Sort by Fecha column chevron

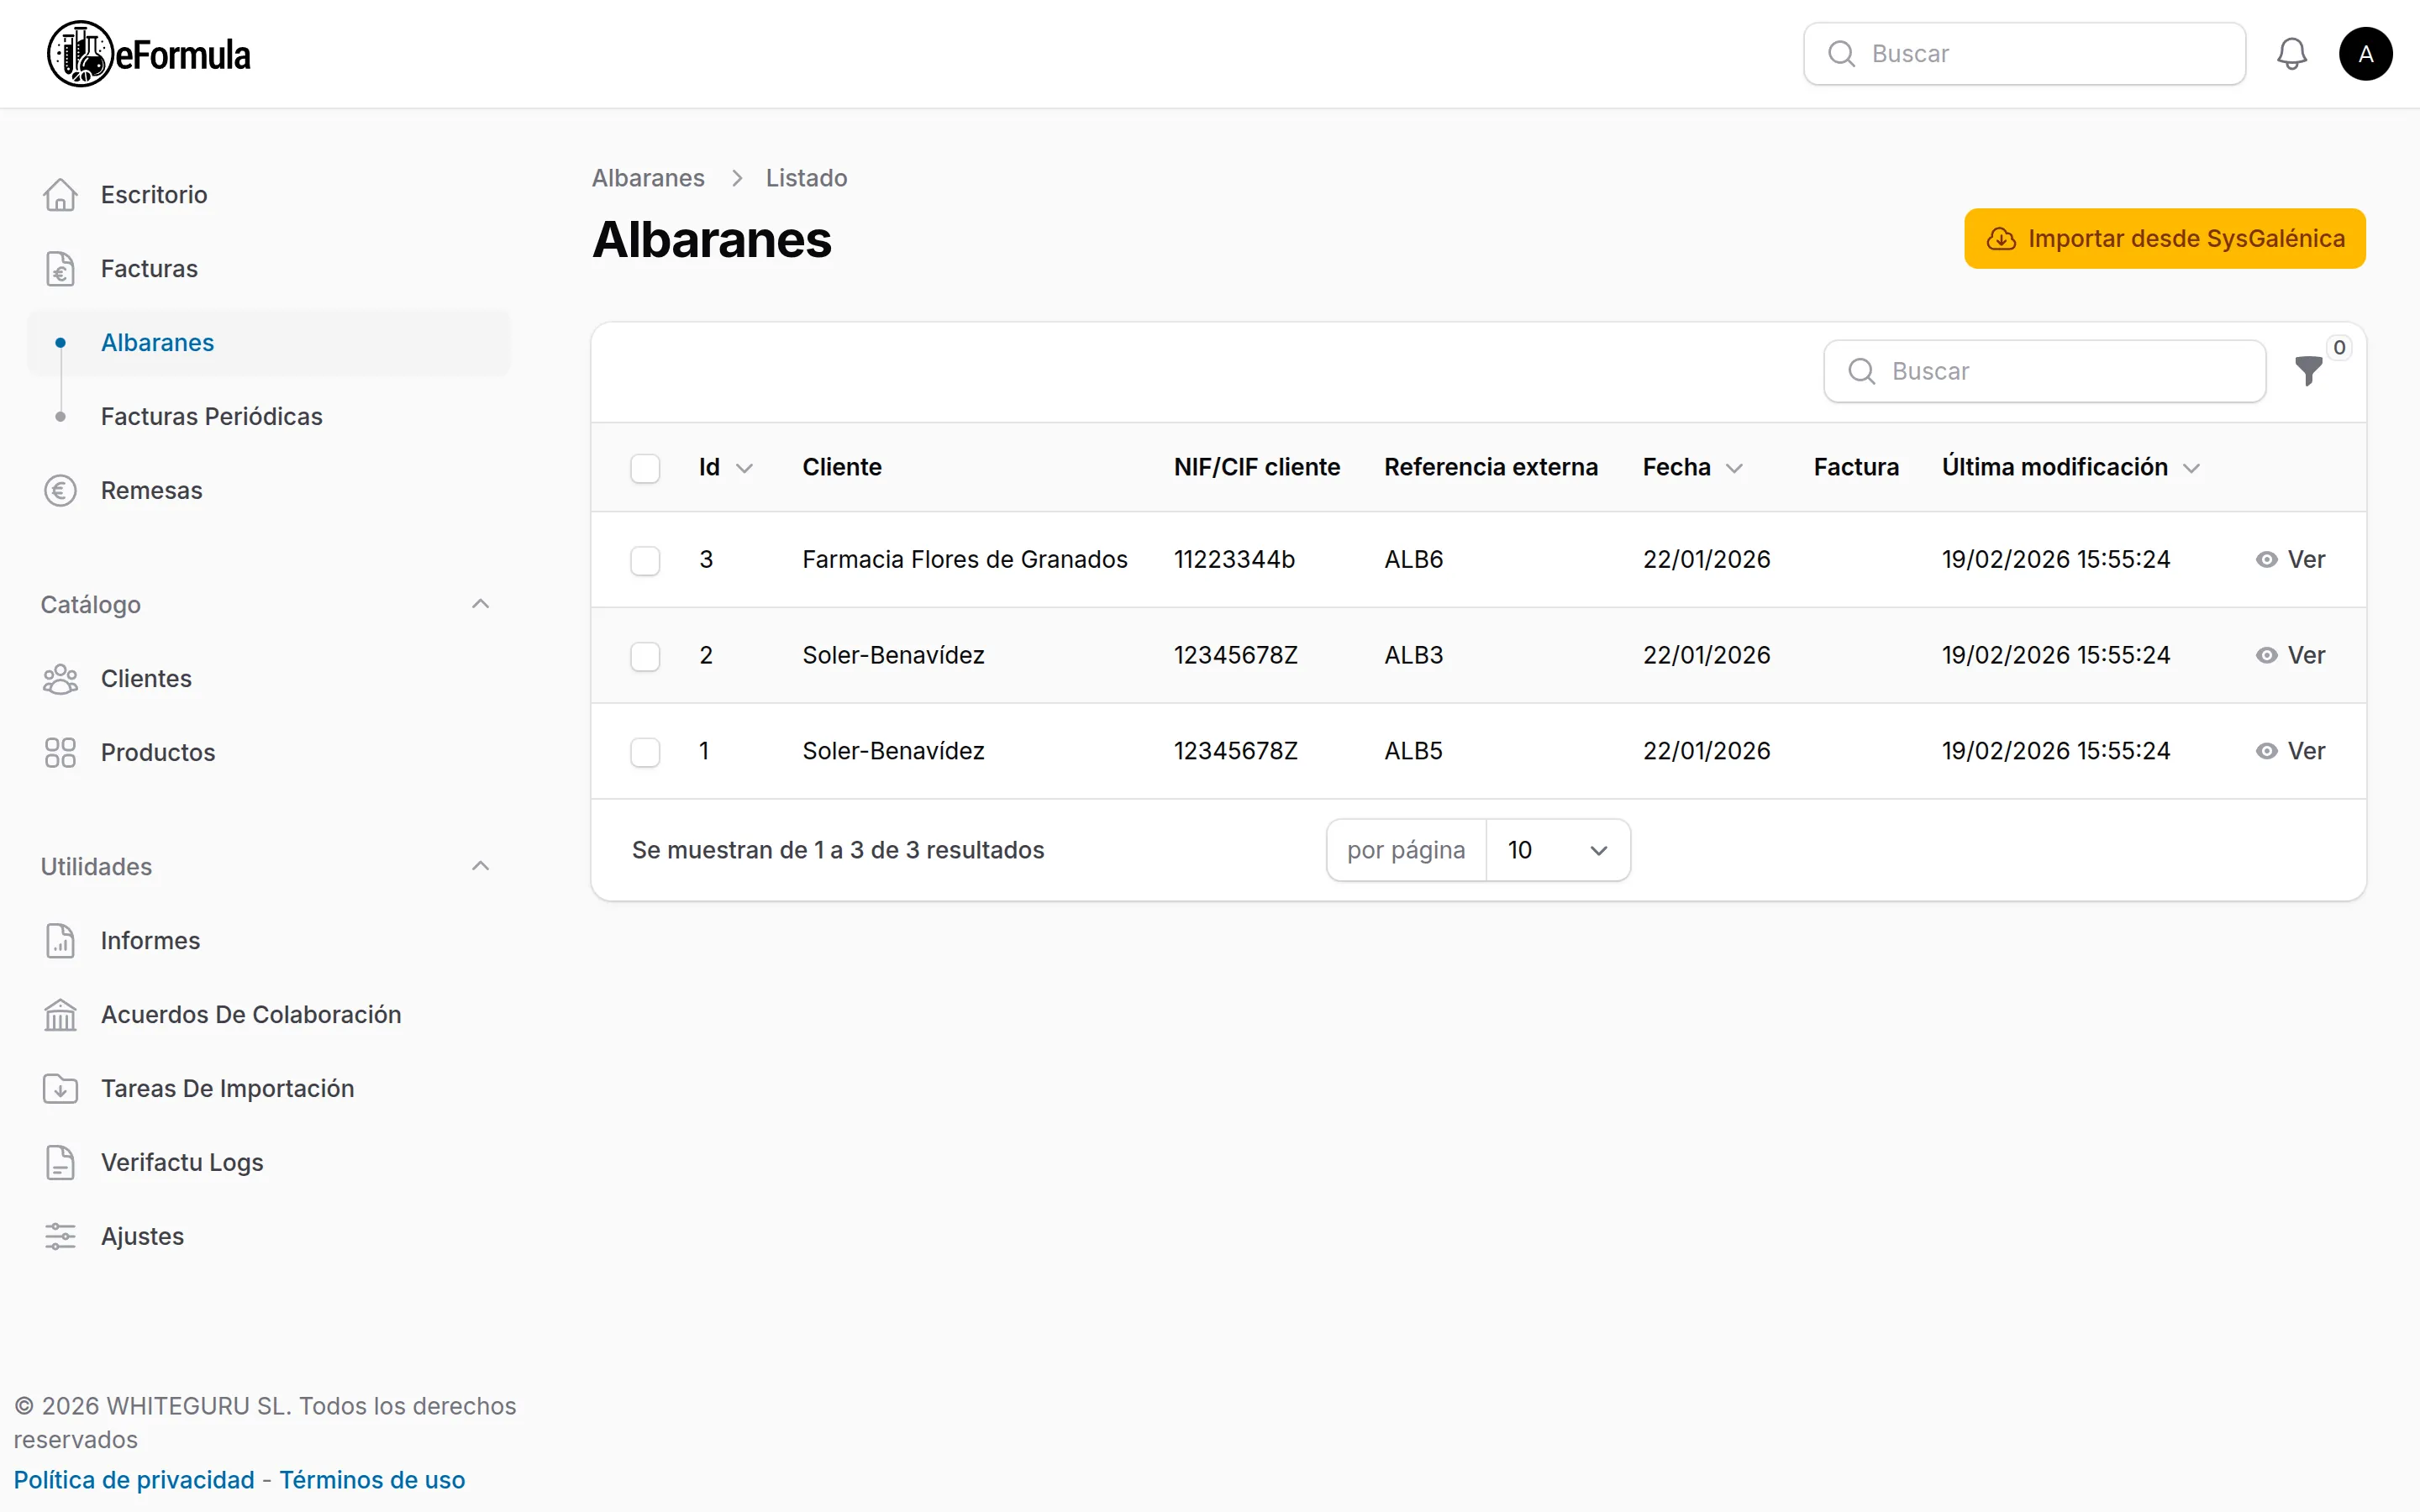1734,468
